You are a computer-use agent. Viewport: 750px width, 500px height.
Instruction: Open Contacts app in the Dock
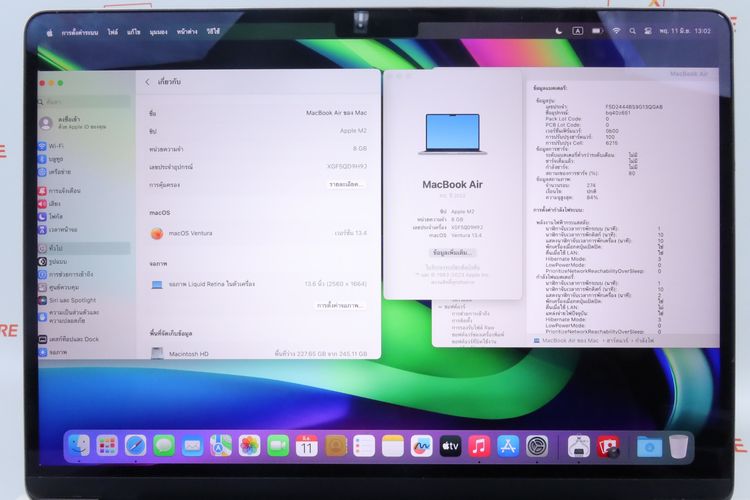pyautogui.click(x=336, y=446)
